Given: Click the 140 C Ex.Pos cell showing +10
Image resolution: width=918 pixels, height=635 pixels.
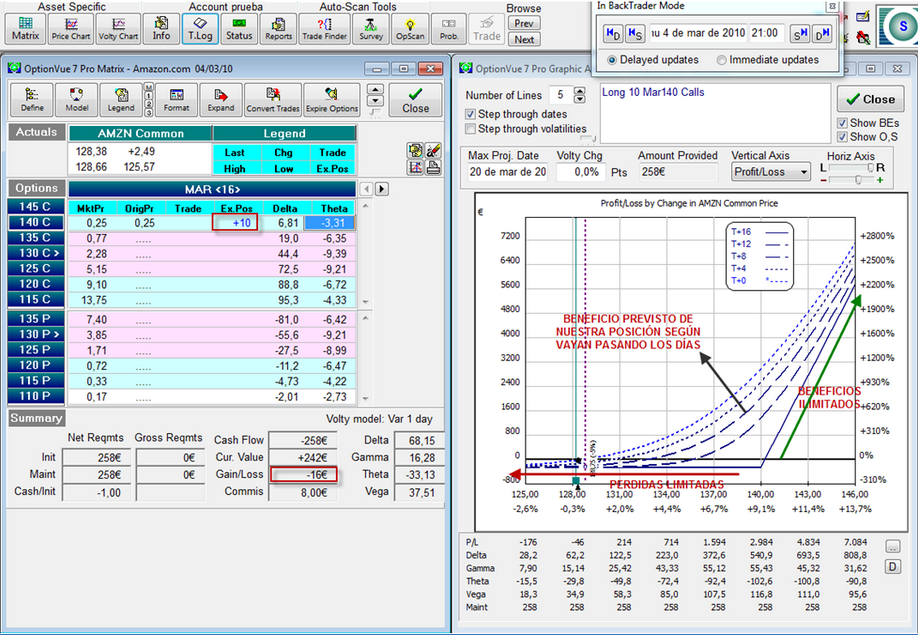Looking at the screenshot, I should pos(235,223).
